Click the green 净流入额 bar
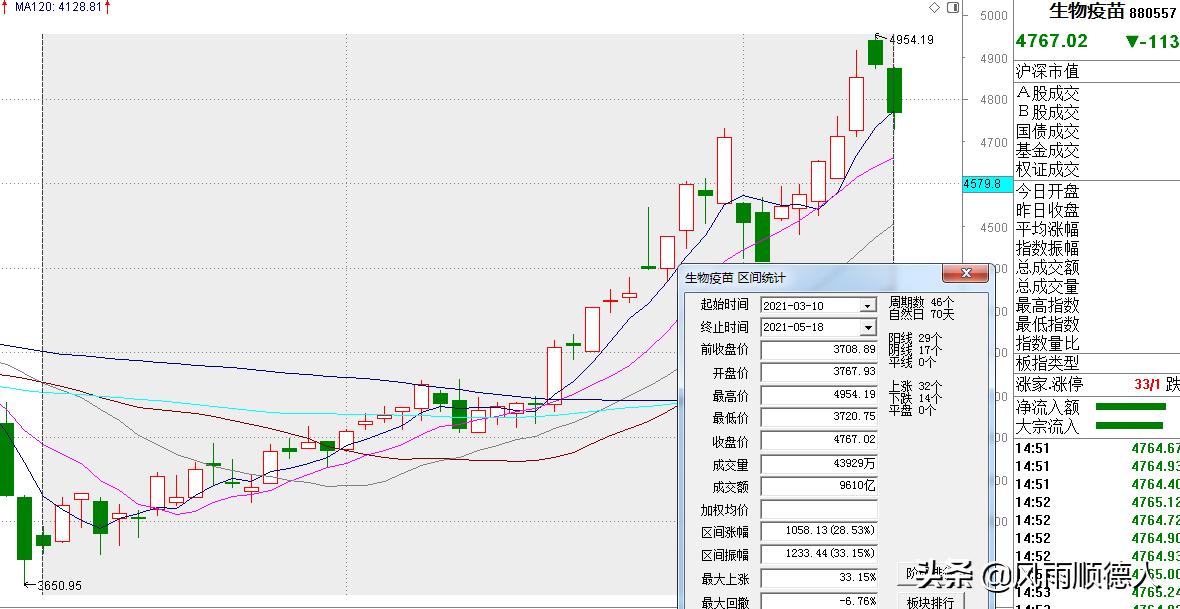Image resolution: width=1180 pixels, height=609 pixels. [1130, 407]
